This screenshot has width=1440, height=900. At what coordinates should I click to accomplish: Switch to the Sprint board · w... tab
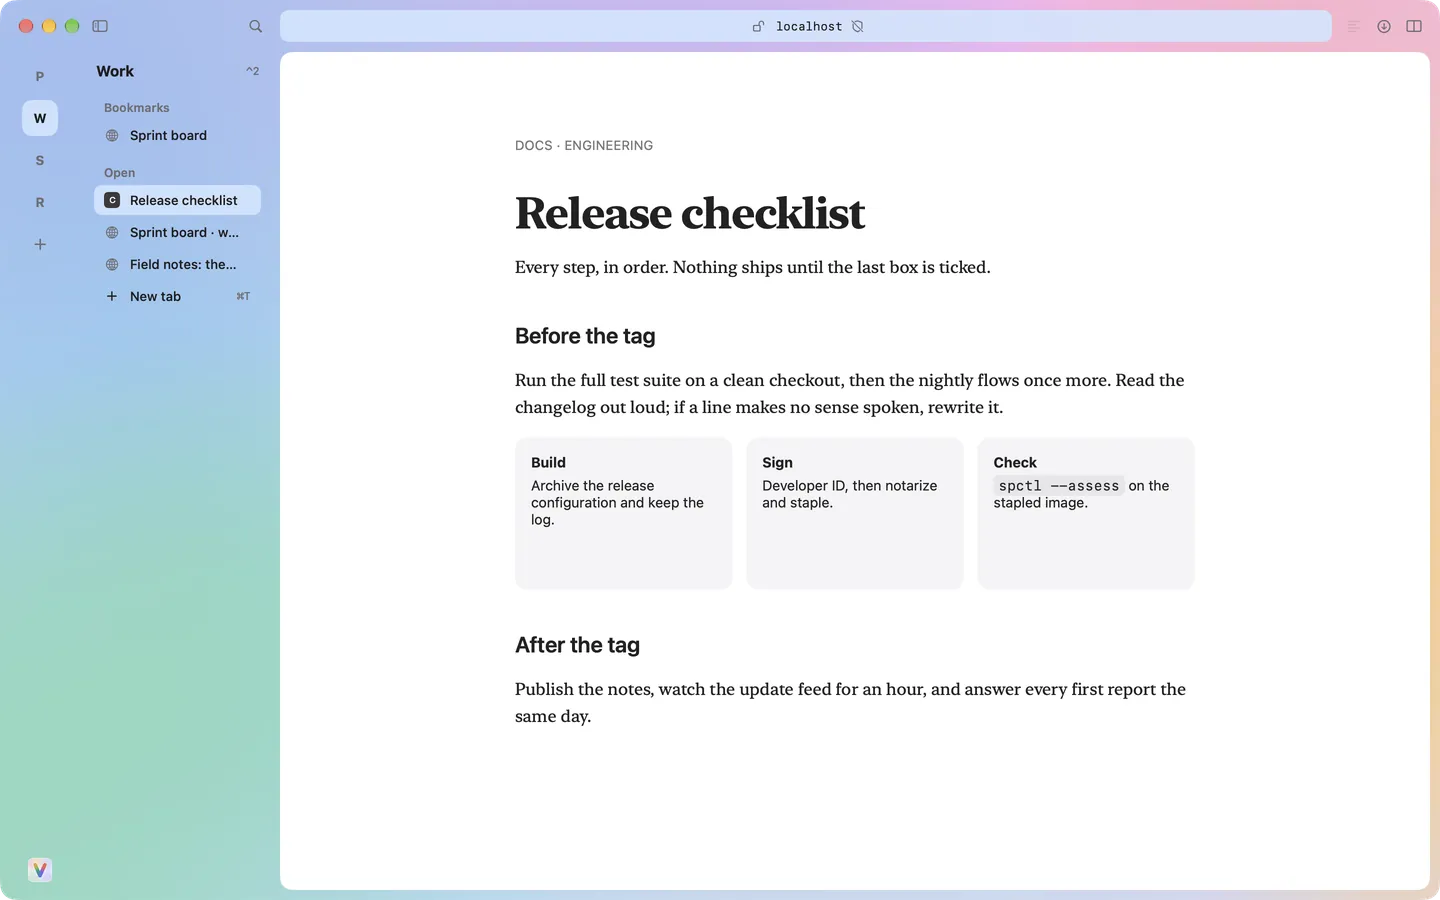point(177,232)
